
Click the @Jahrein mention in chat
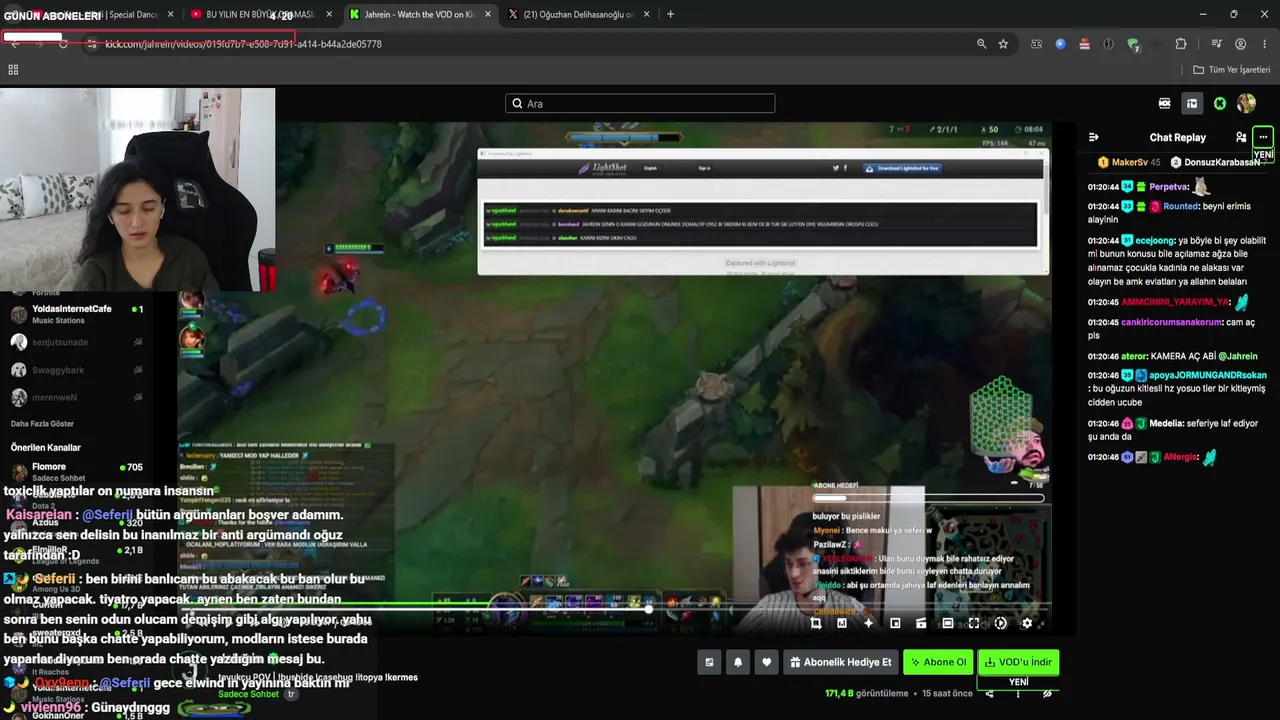click(x=1238, y=356)
